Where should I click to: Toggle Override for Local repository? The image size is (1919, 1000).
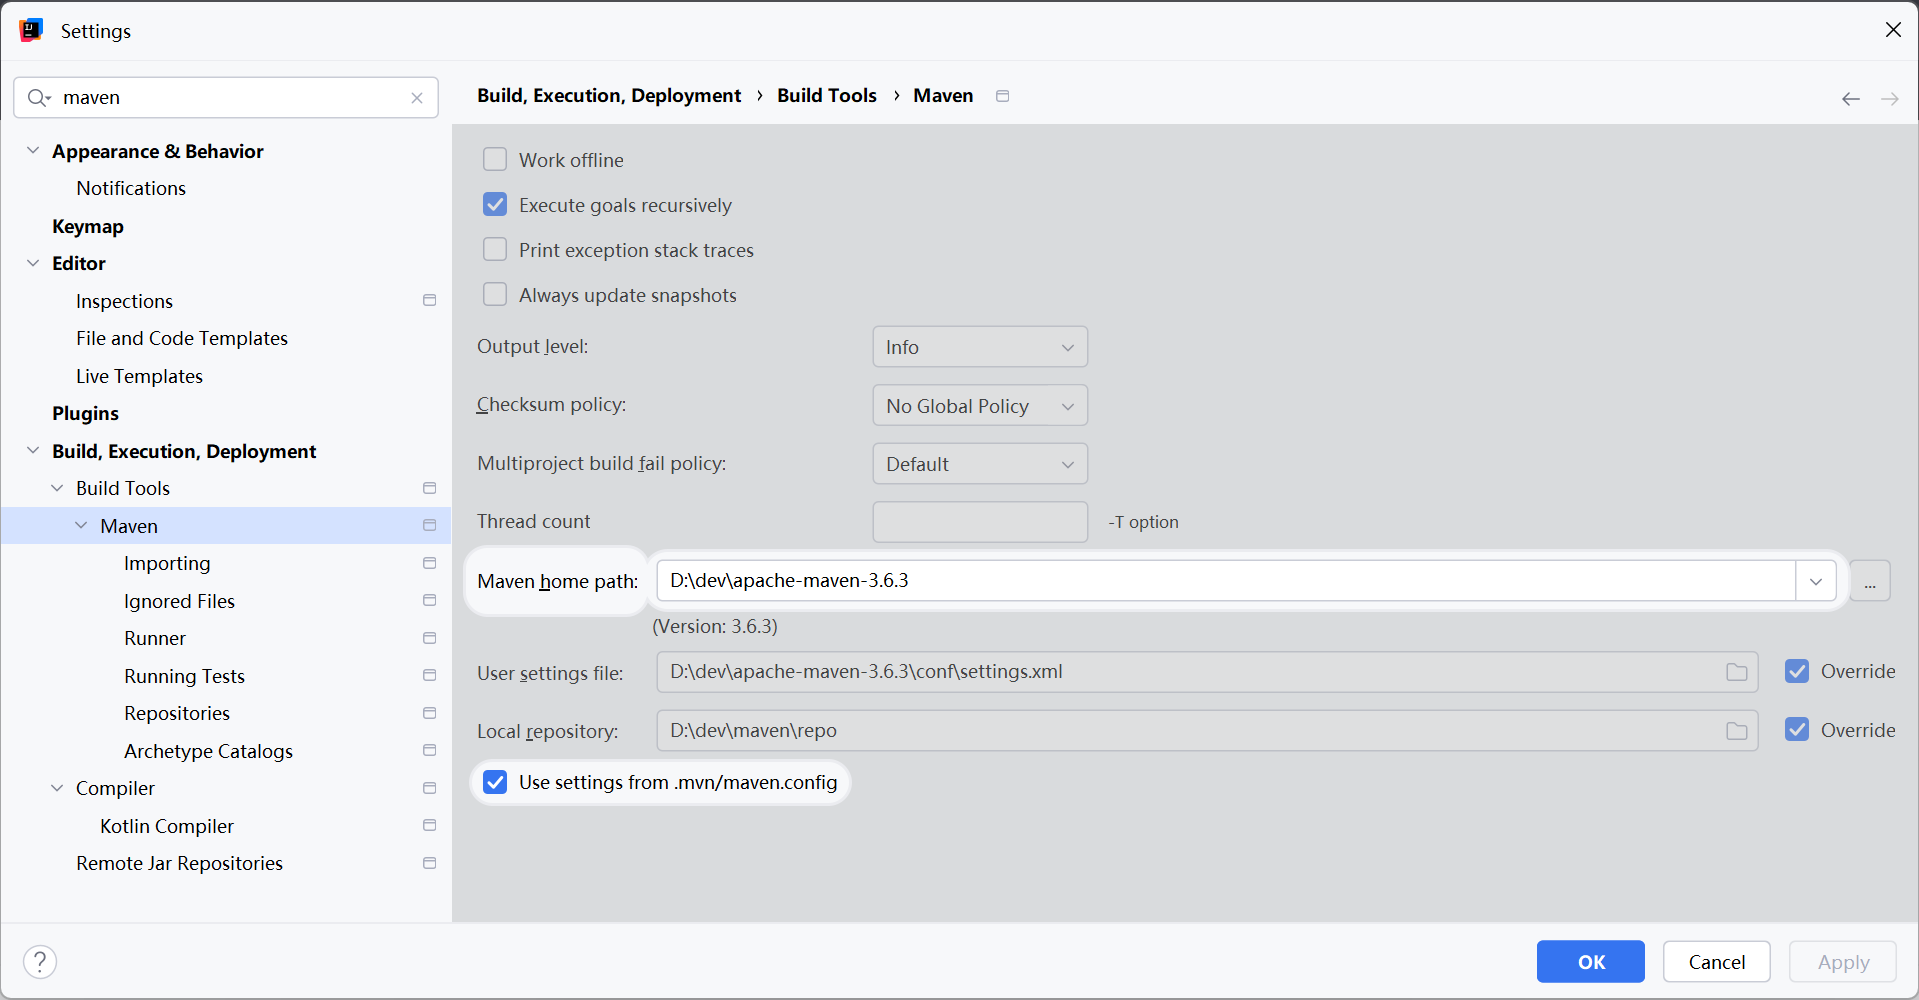1797,730
